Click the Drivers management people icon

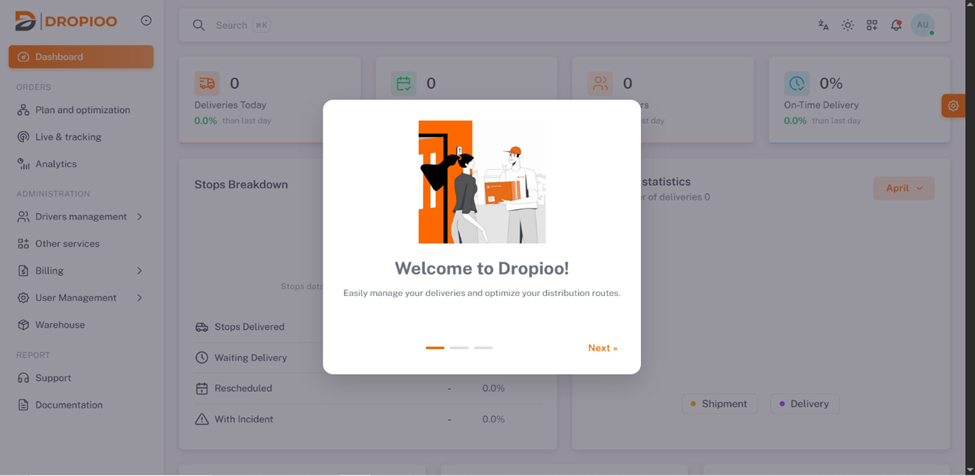point(24,217)
